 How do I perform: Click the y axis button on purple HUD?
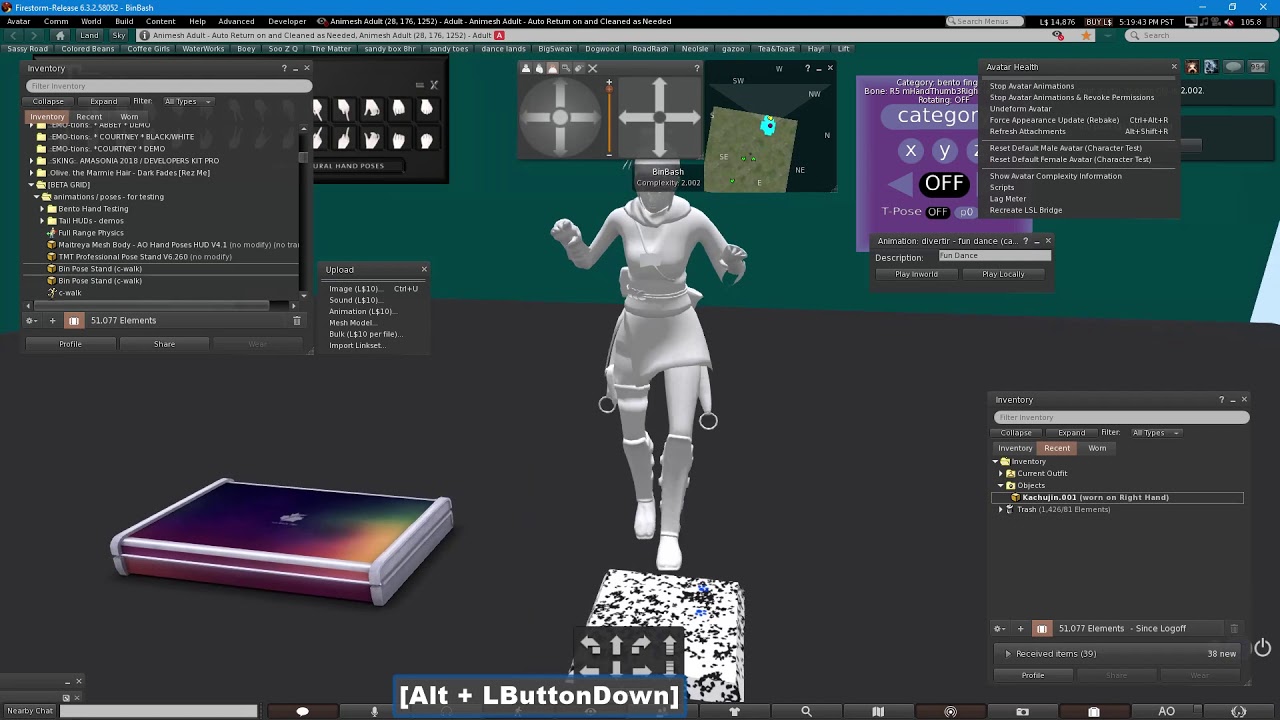click(x=944, y=152)
